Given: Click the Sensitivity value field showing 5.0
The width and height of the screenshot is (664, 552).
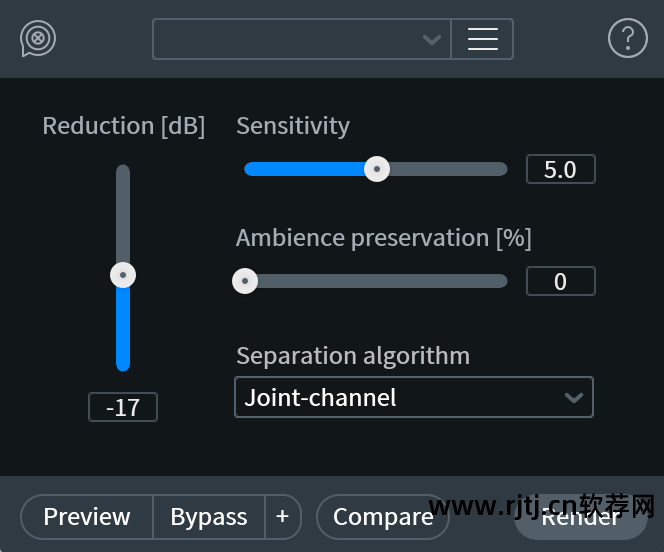Looking at the screenshot, I should coord(560,169).
